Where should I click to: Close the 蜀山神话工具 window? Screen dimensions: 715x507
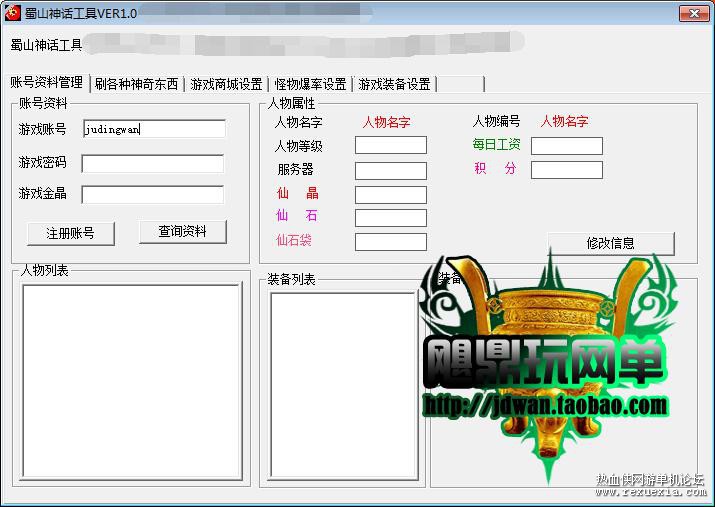point(694,13)
